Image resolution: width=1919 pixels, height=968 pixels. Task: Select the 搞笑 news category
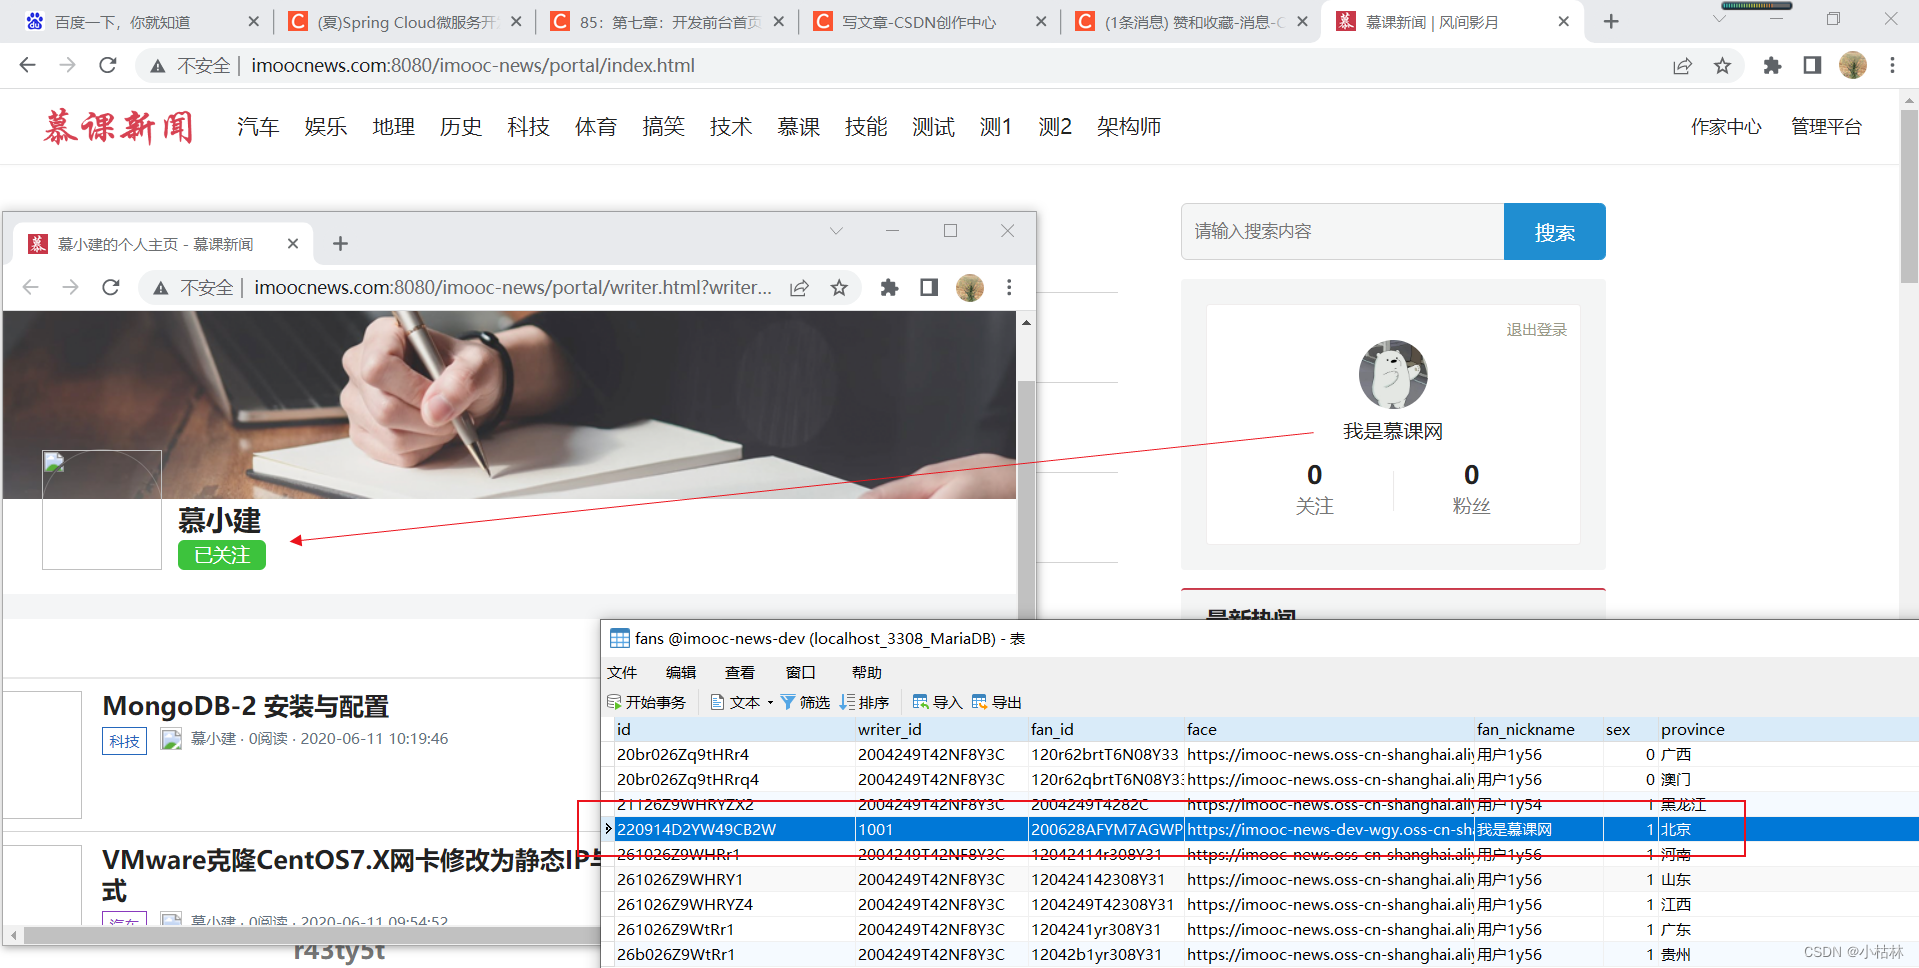point(663,127)
